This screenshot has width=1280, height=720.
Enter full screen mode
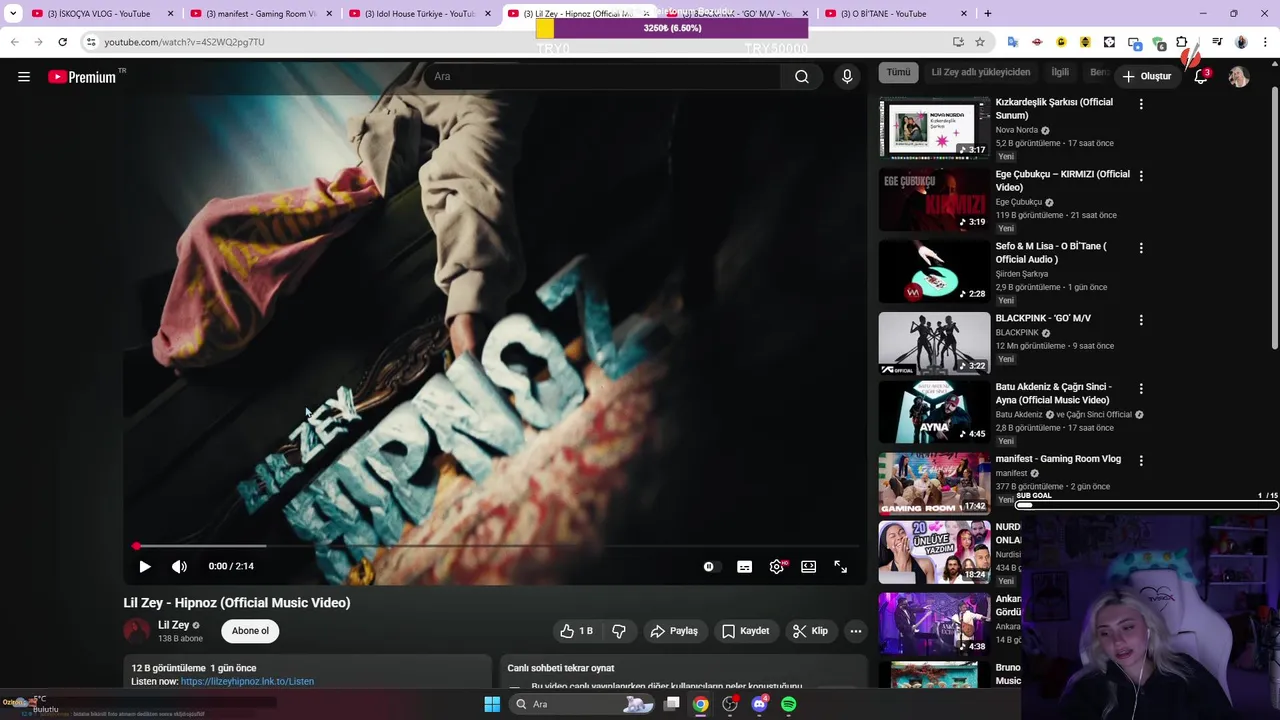click(841, 566)
